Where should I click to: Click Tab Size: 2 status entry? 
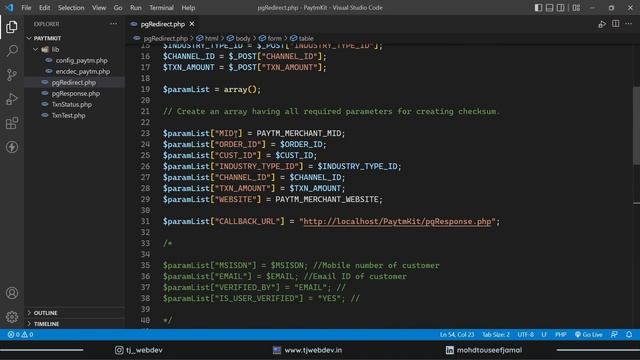tap(496, 335)
